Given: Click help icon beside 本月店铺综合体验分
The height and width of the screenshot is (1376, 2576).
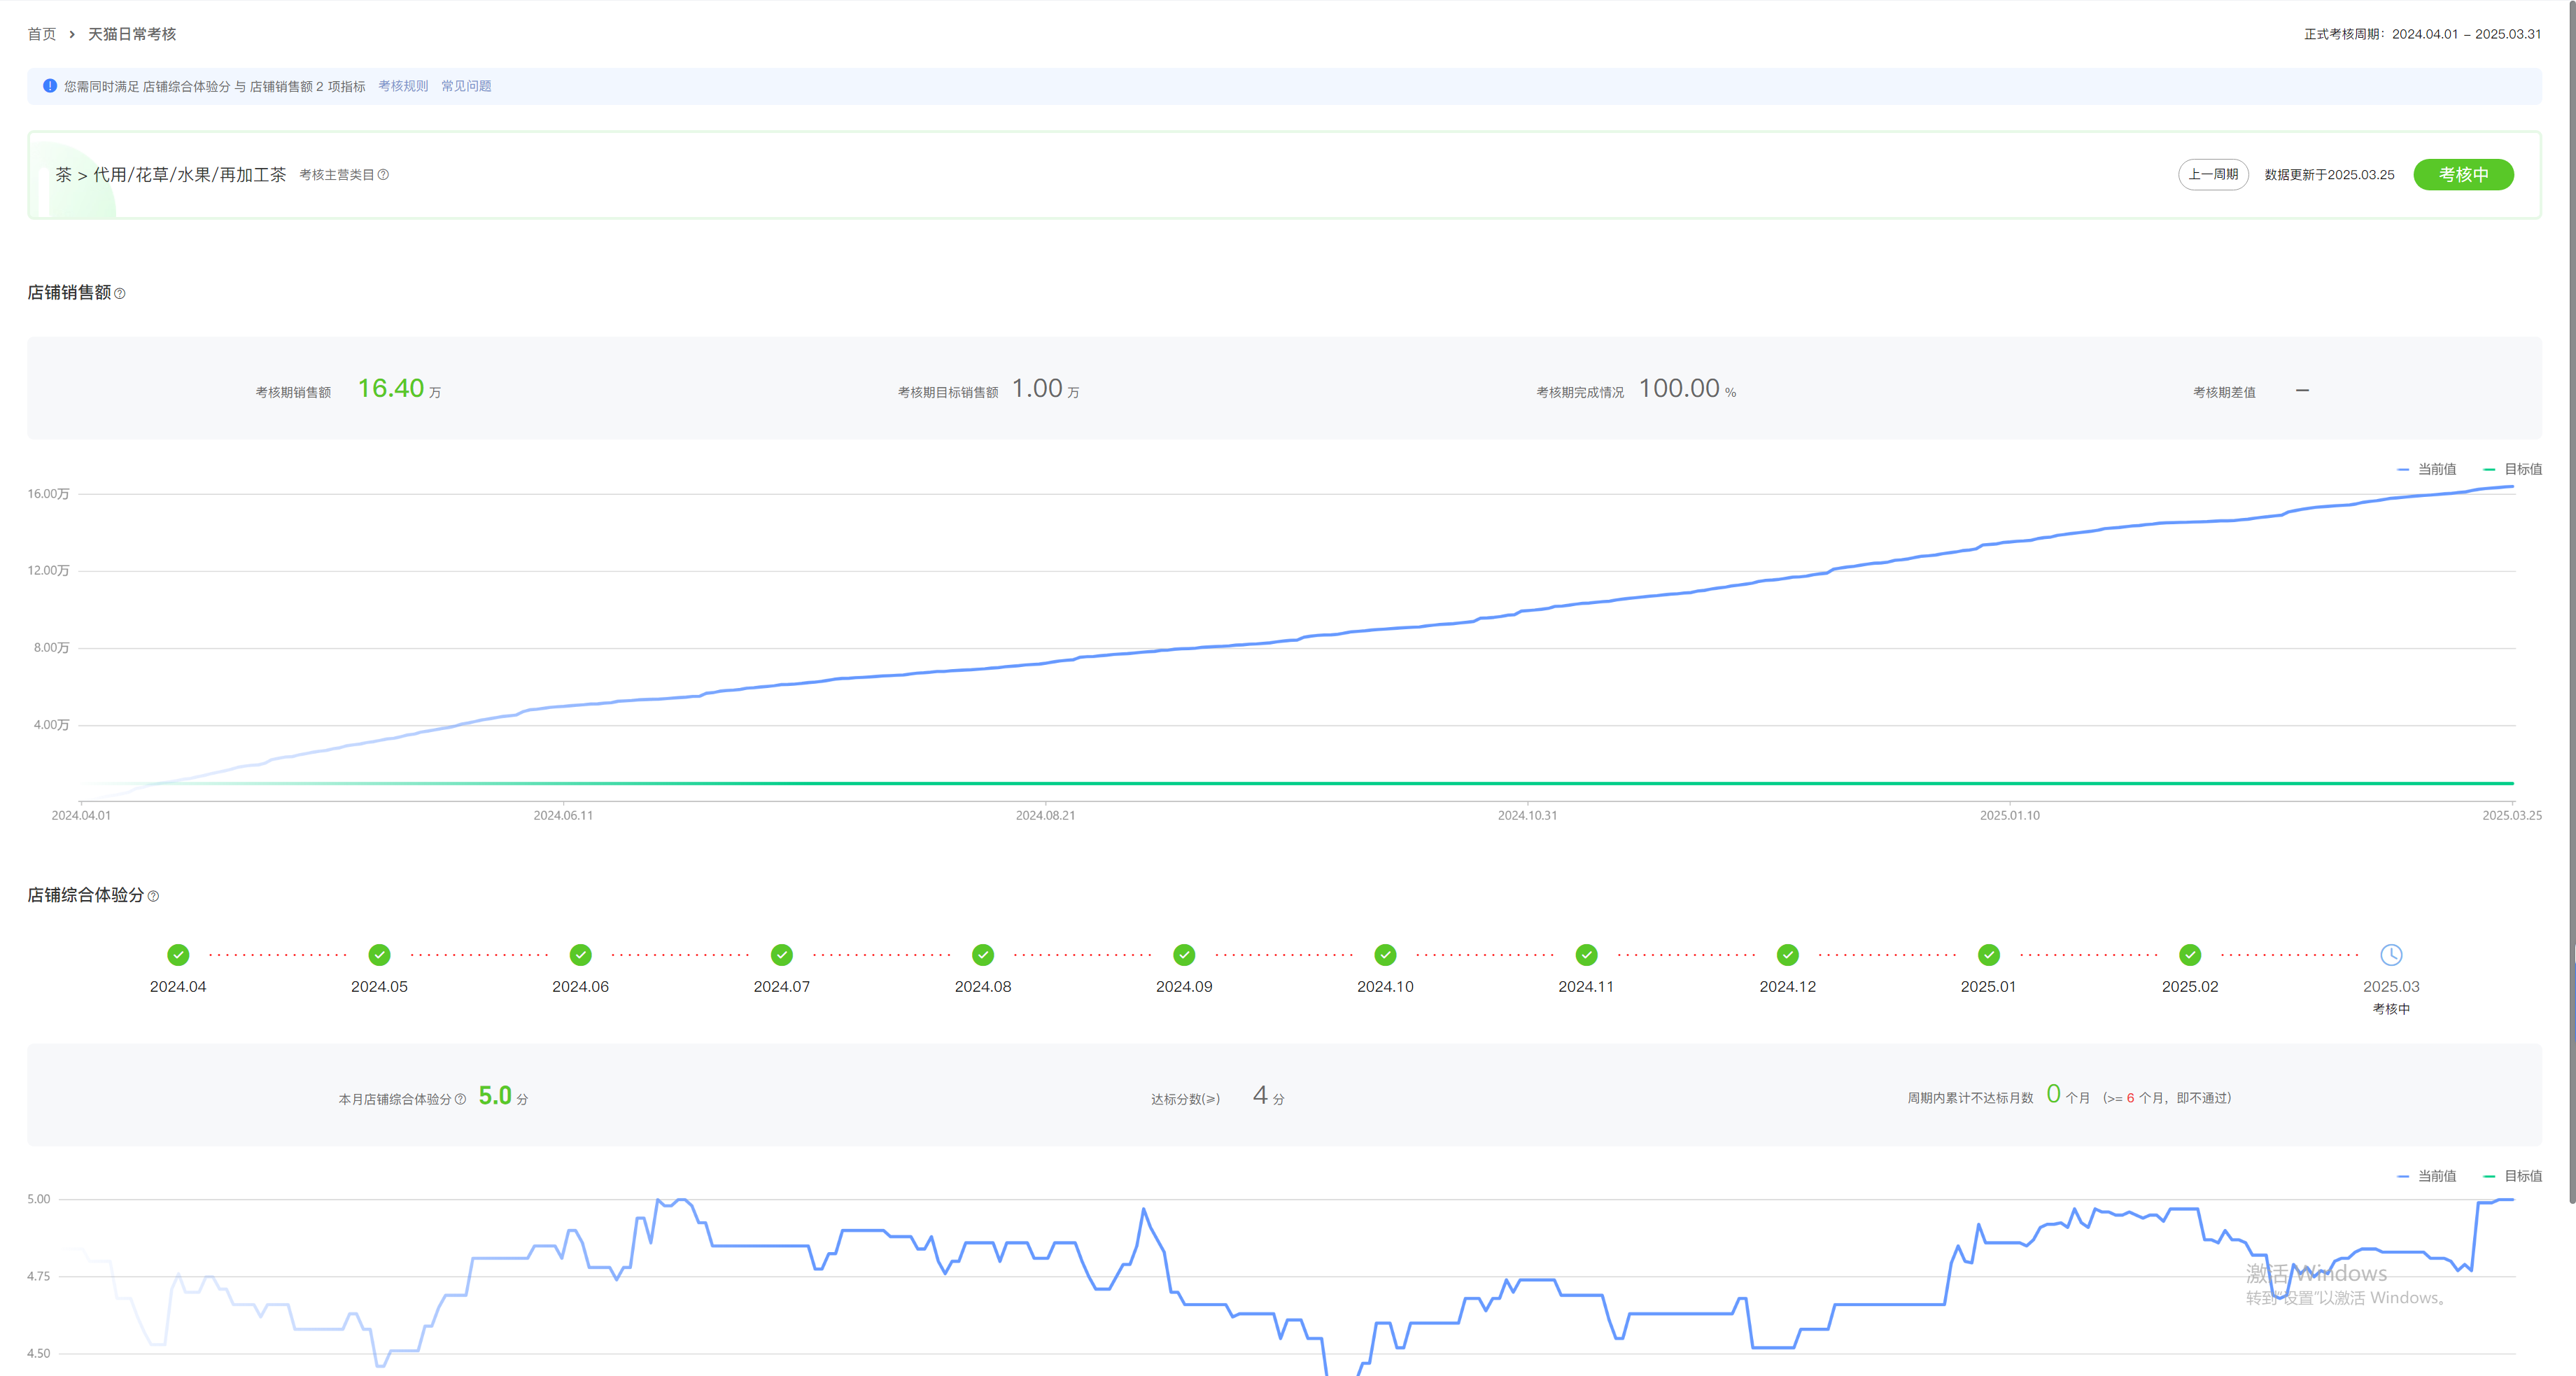Looking at the screenshot, I should [460, 1099].
